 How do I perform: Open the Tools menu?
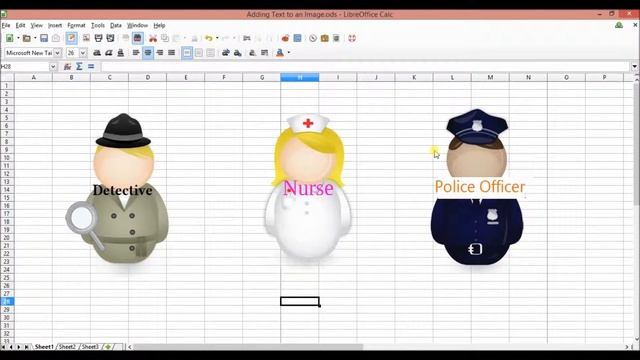point(98,25)
